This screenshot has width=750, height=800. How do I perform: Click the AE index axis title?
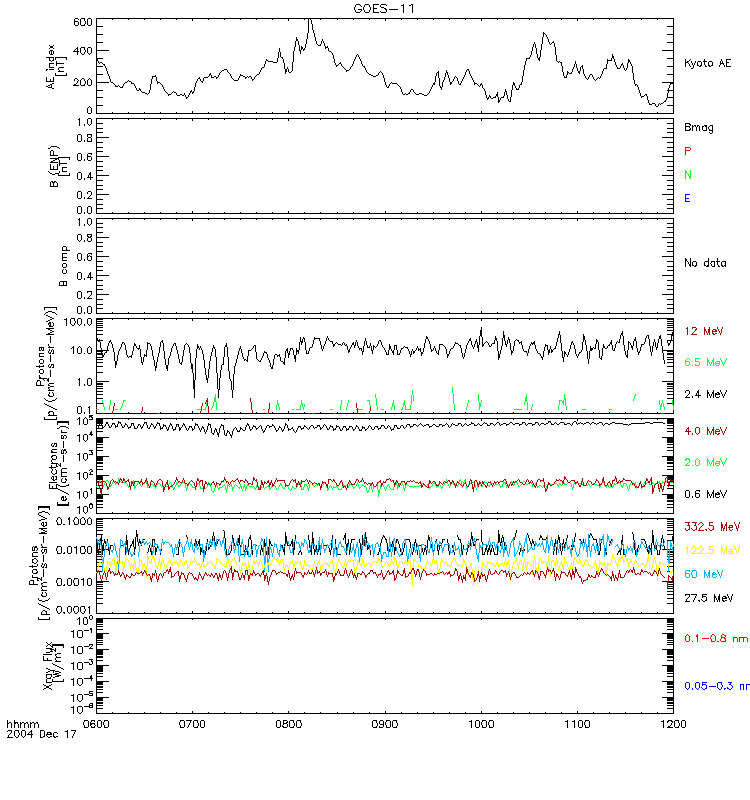(56, 66)
